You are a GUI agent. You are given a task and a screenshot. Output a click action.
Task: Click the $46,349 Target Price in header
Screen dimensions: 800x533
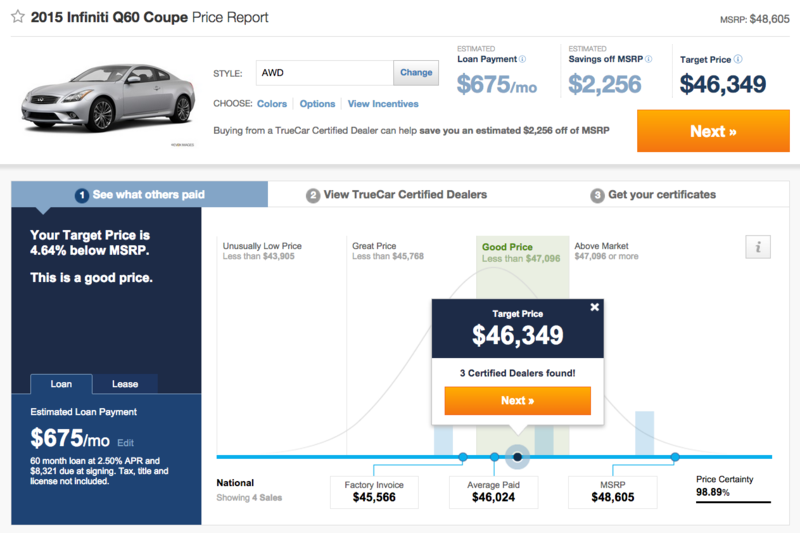pyautogui.click(x=723, y=84)
